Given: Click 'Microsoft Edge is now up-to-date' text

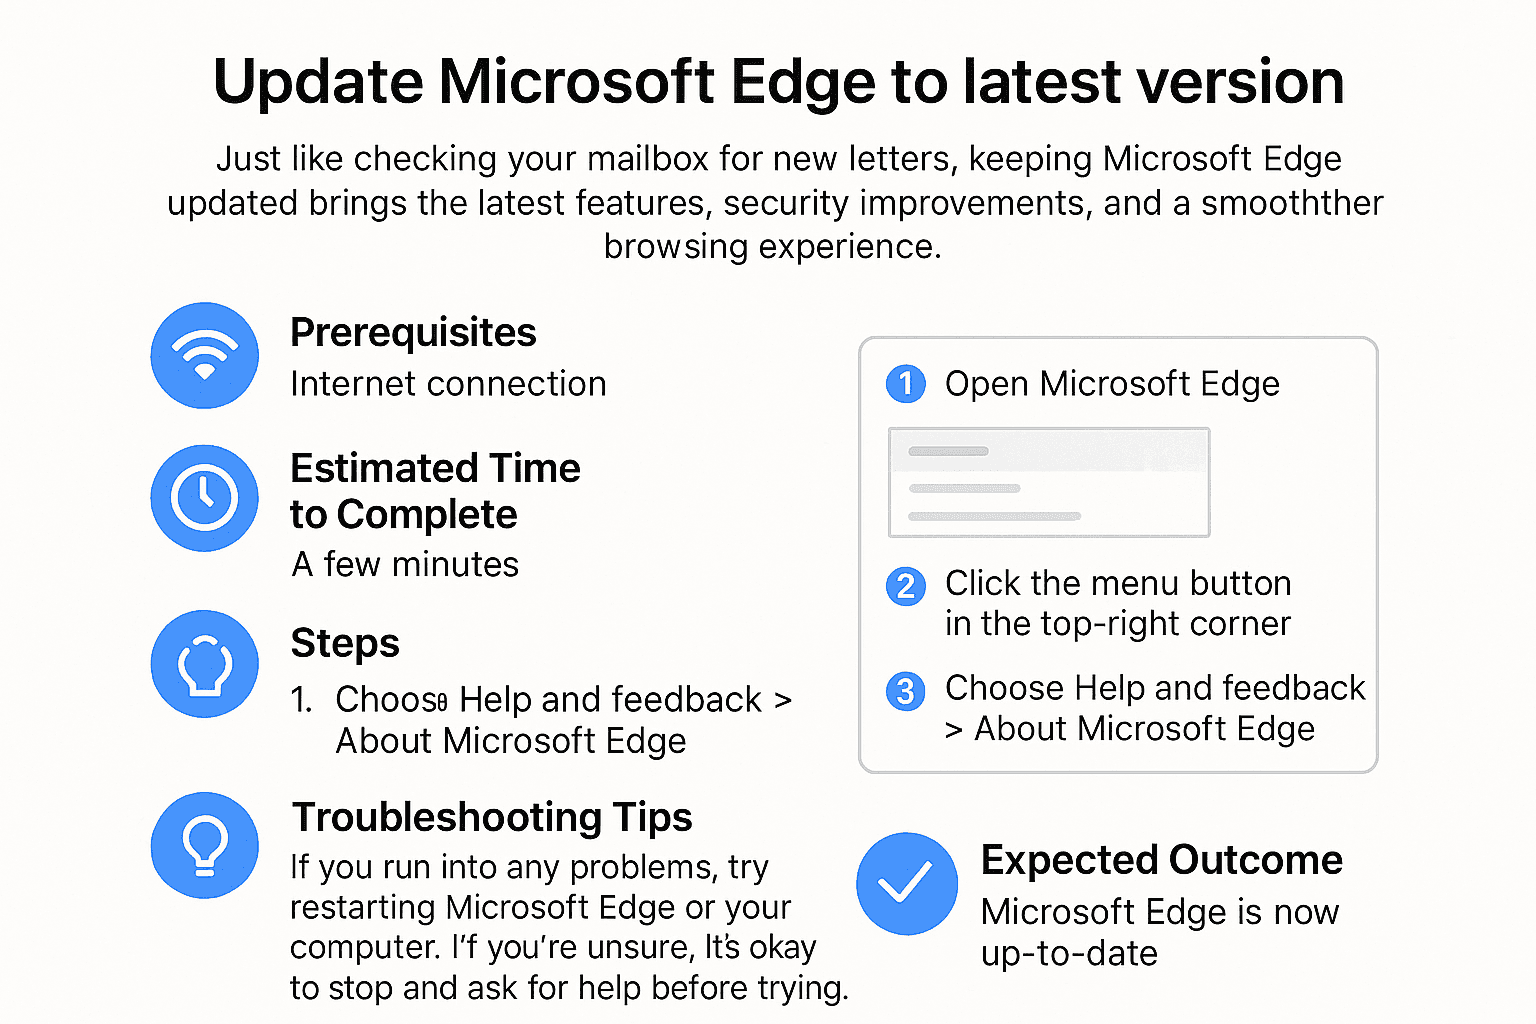Looking at the screenshot, I should tap(1159, 932).
